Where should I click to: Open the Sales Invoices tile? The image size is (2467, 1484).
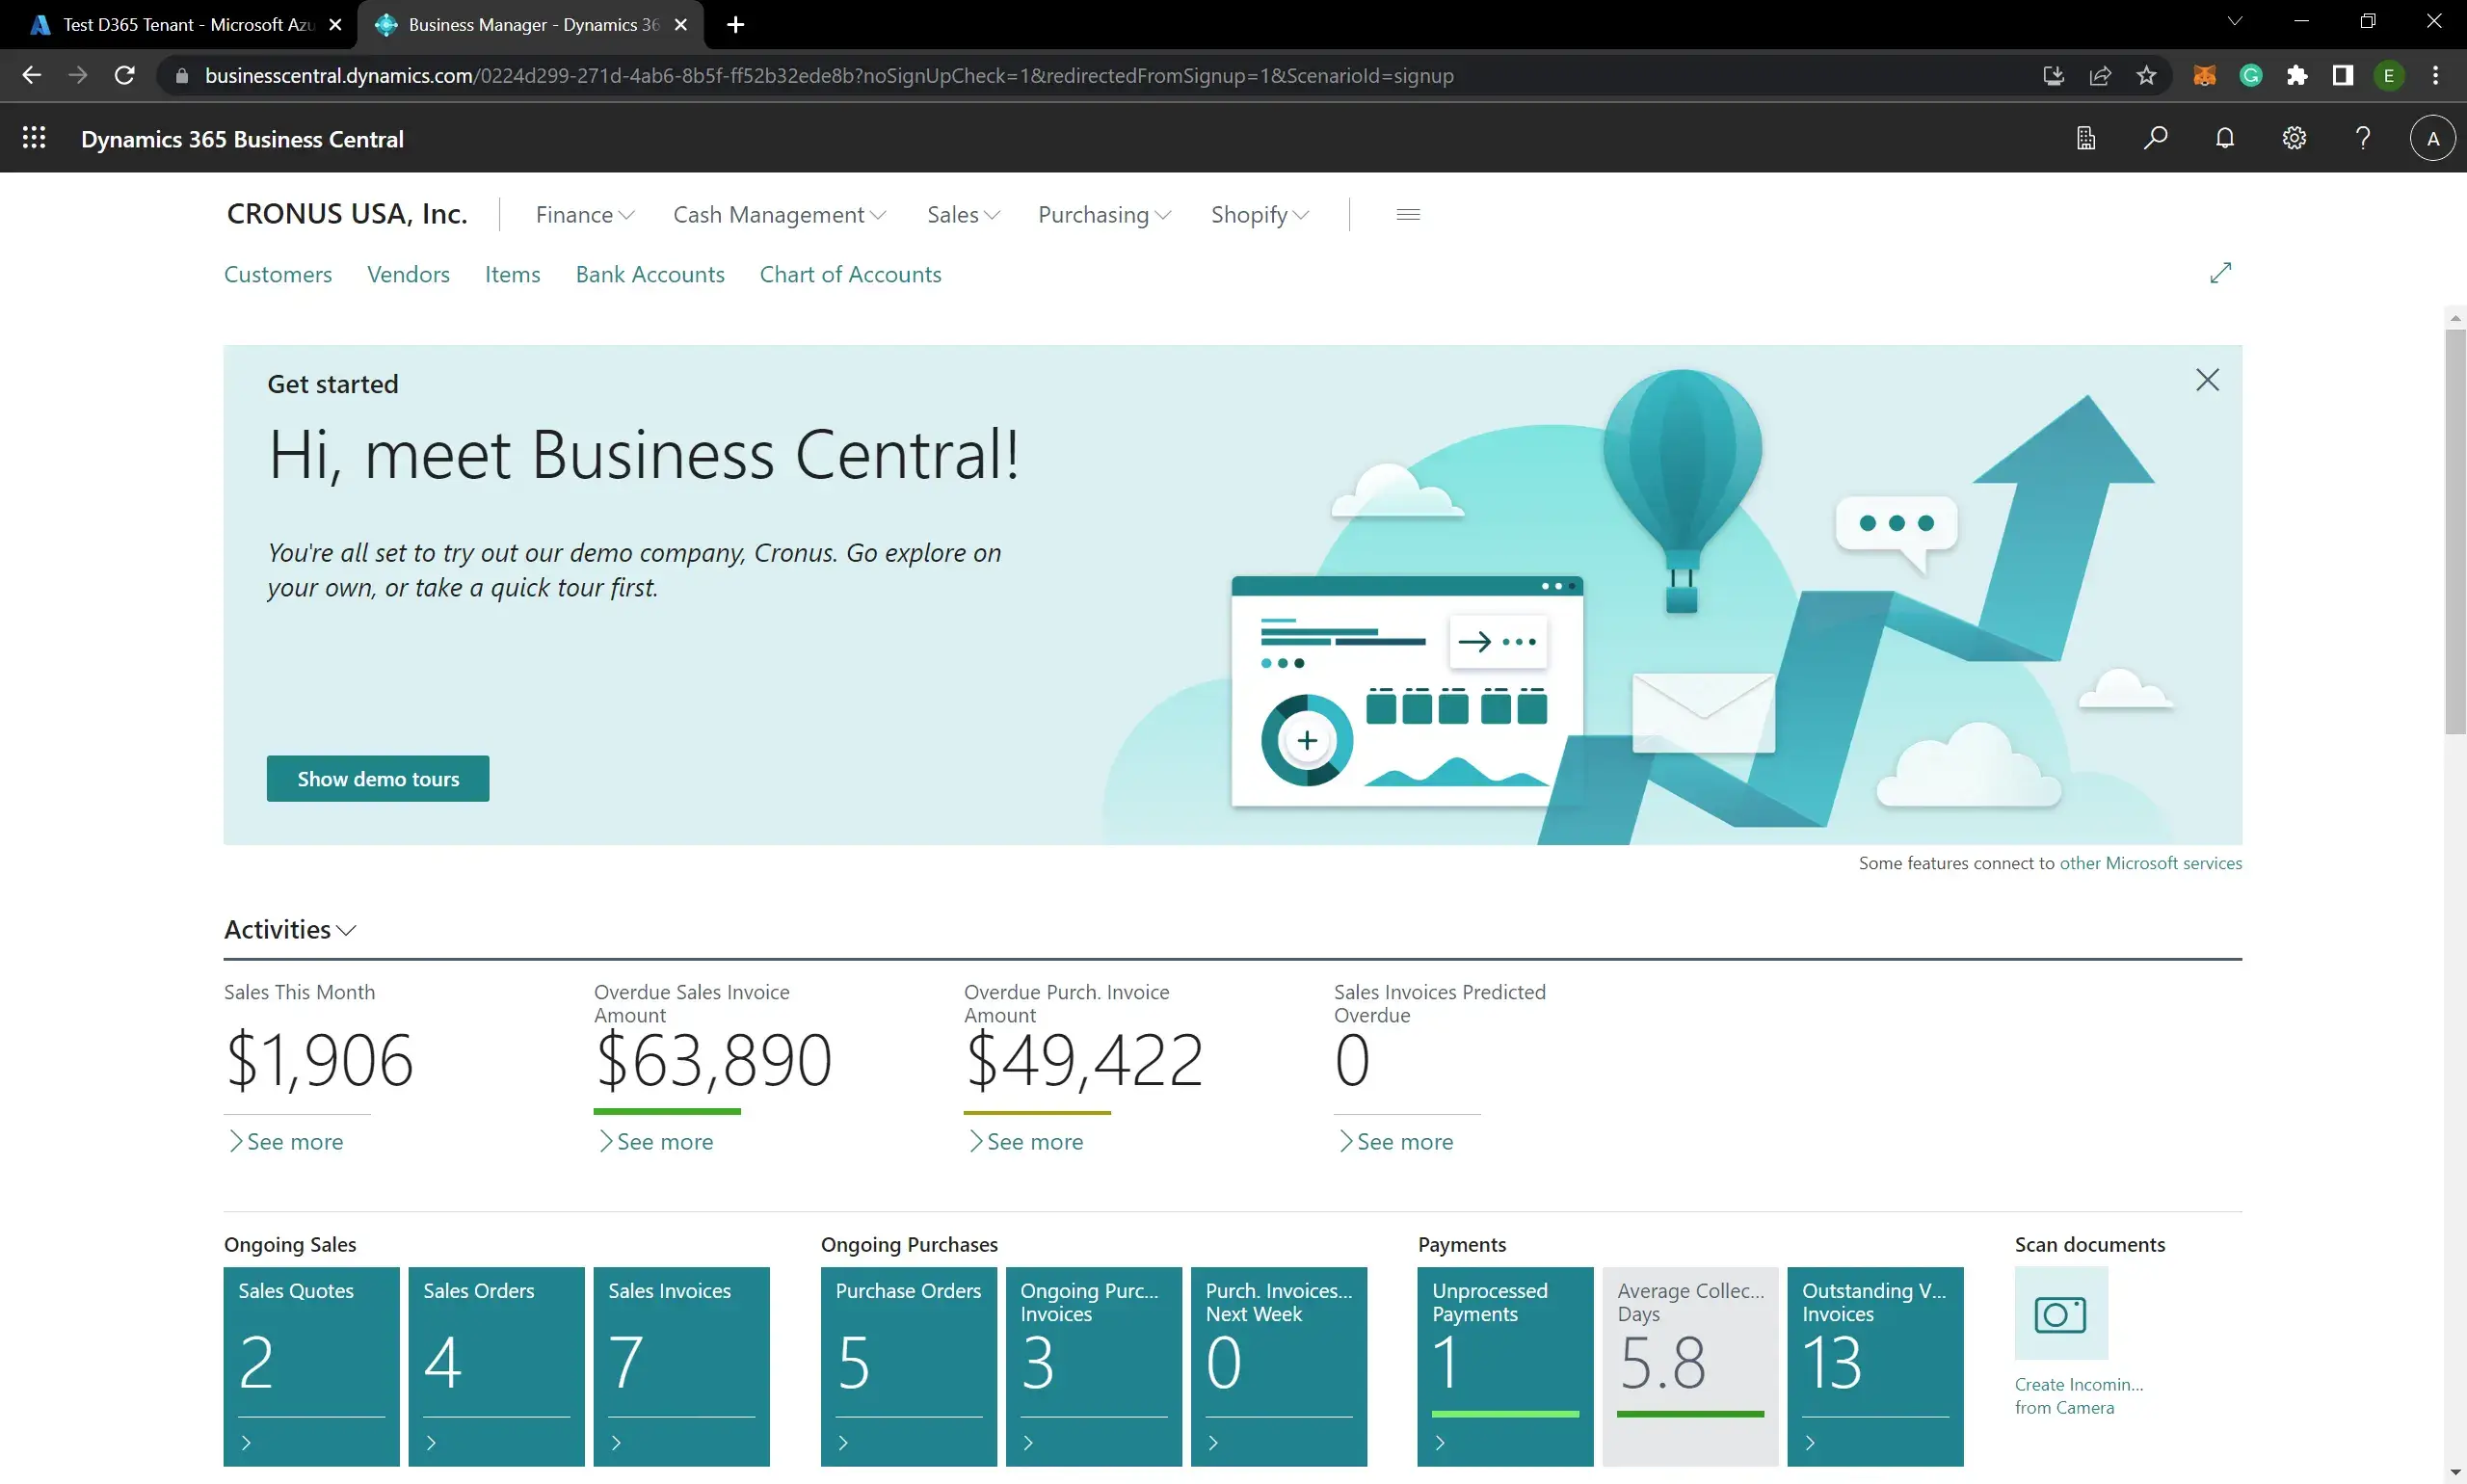tap(681, 1366)
